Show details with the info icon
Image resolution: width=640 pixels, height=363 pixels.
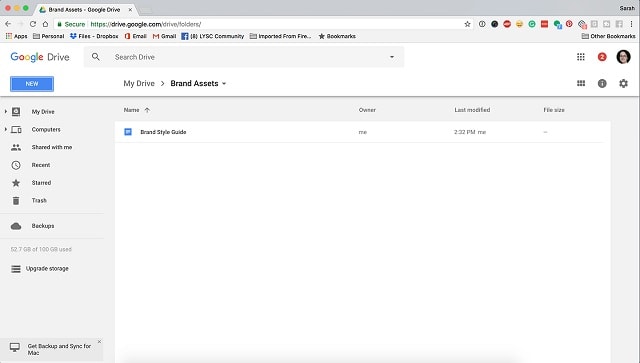[x=602, y=83]
